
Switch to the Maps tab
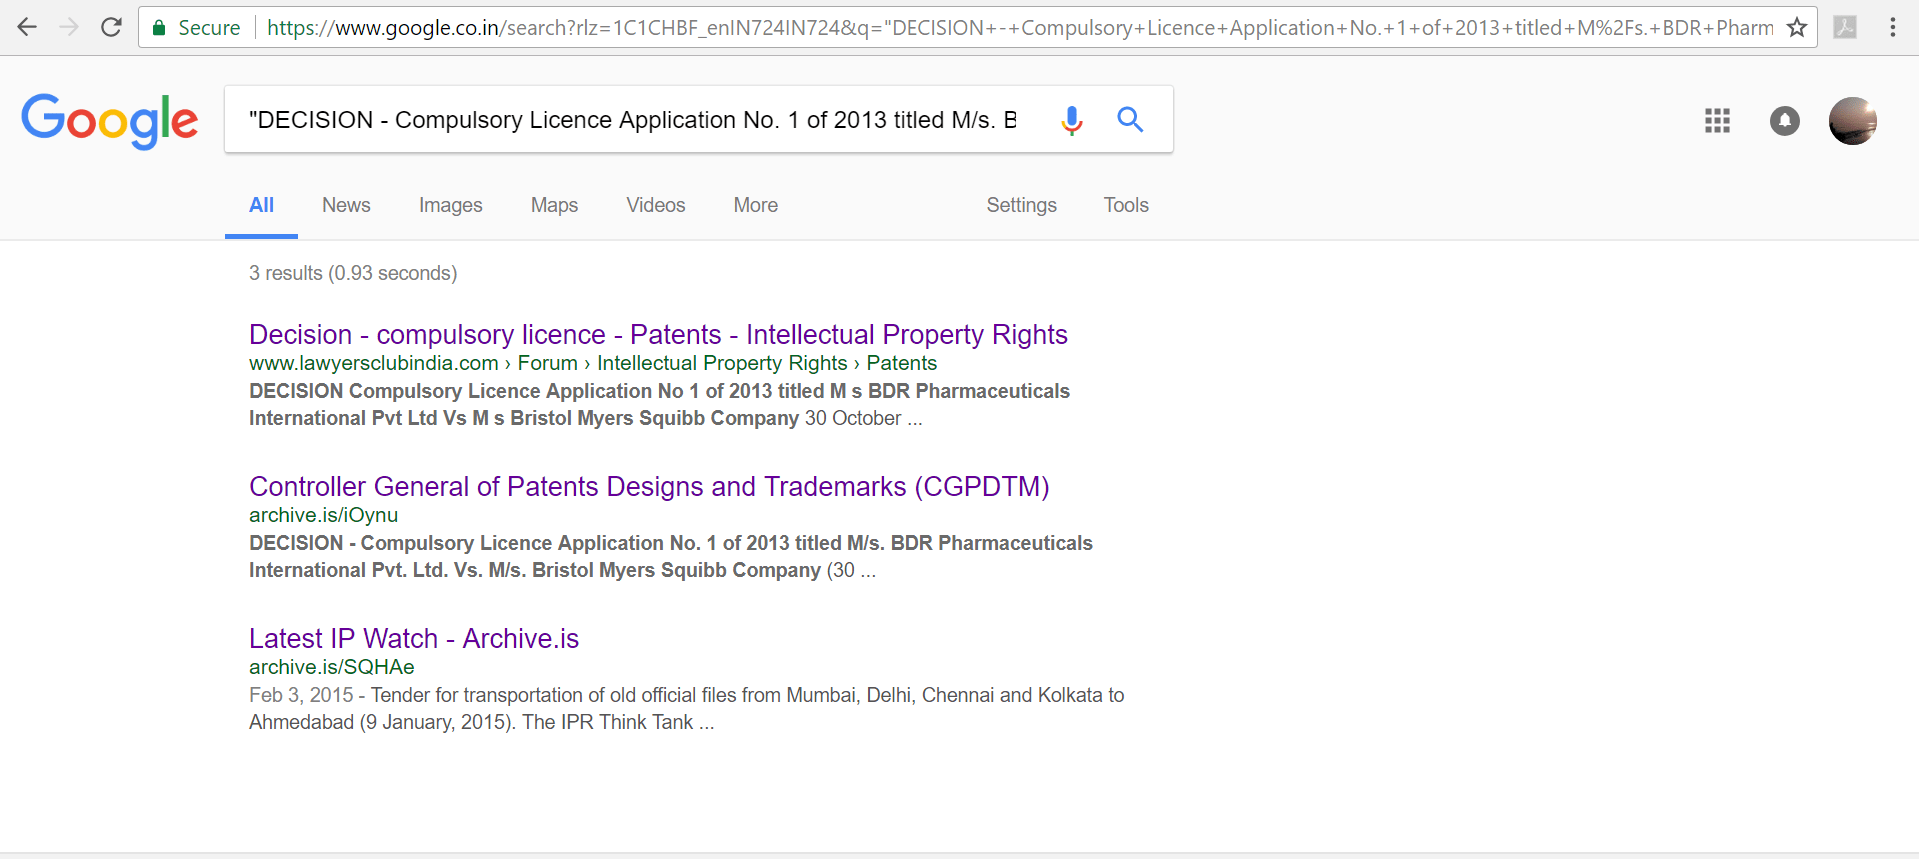(x=554, y=205)
